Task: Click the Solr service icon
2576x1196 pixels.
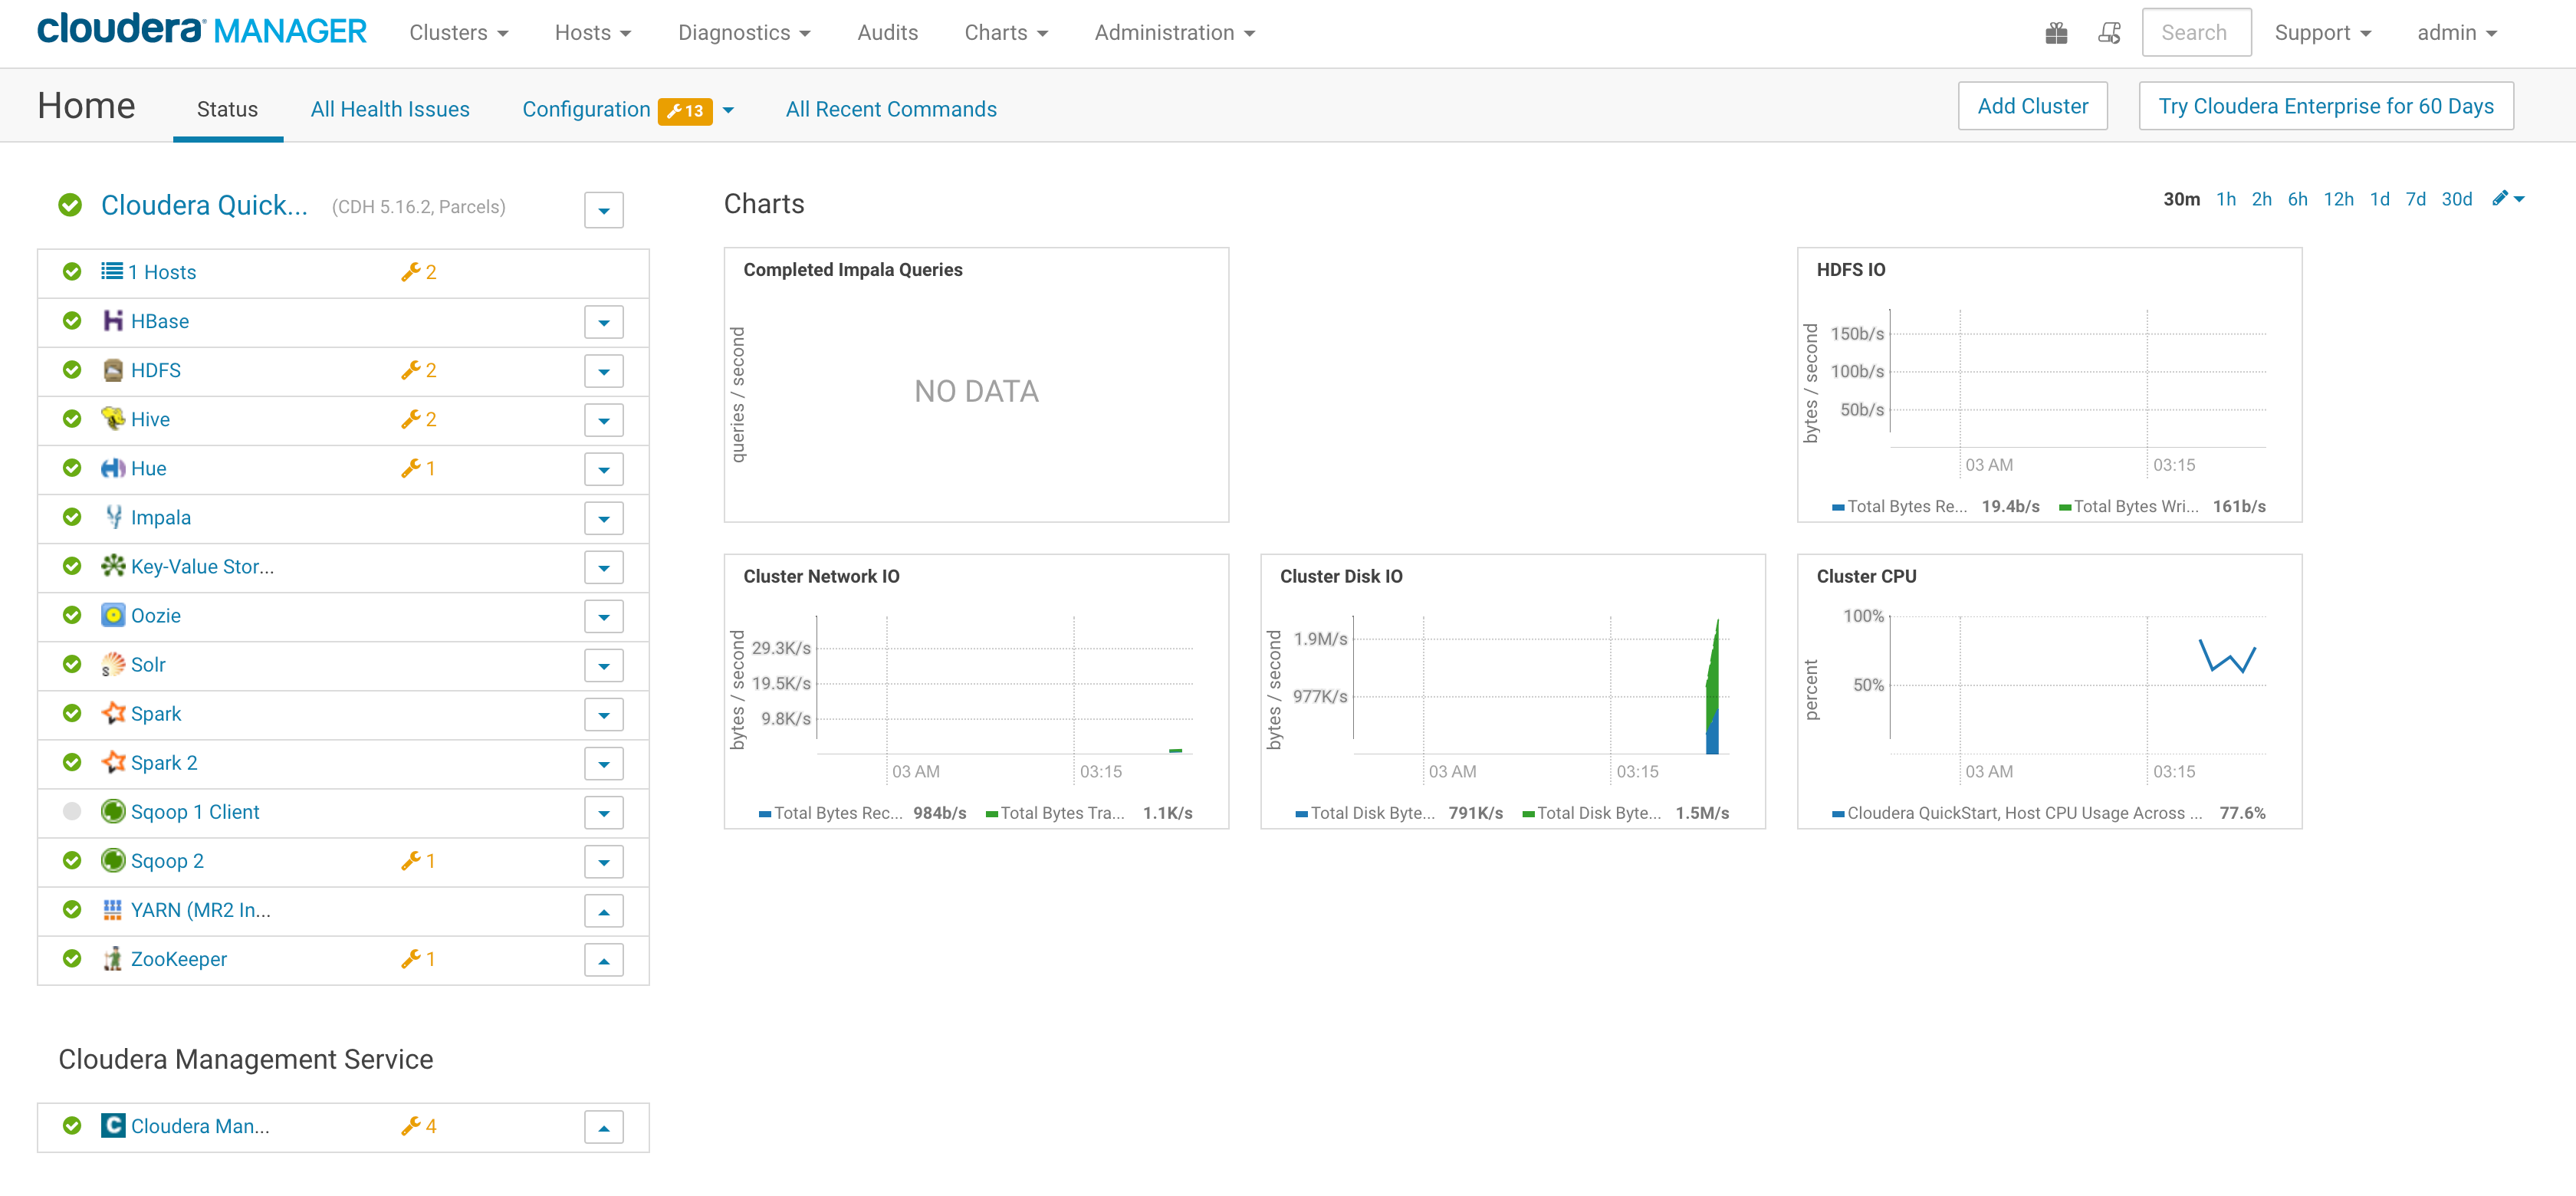Action: pyautogui.click(x=113, y=664)
